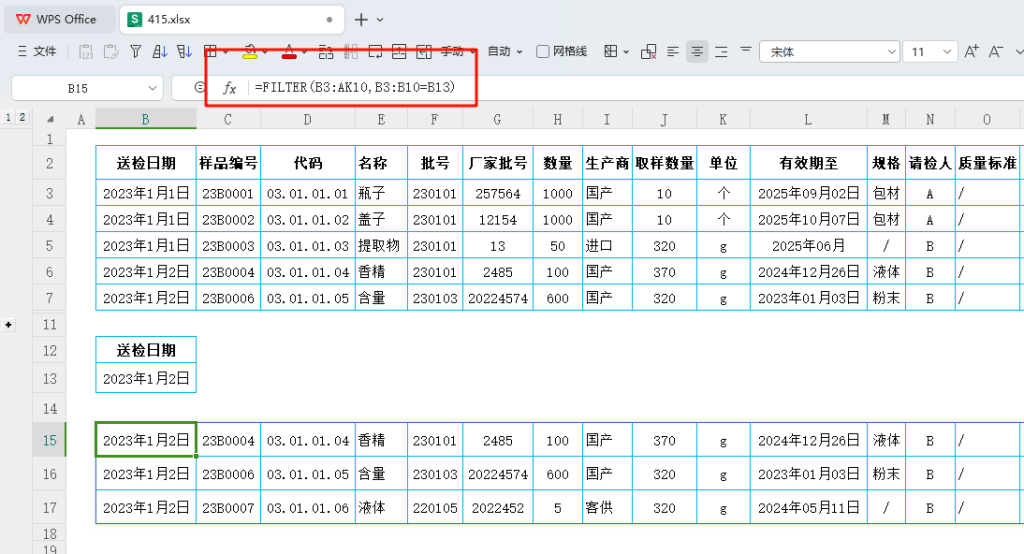Select row 15 header

50,440
